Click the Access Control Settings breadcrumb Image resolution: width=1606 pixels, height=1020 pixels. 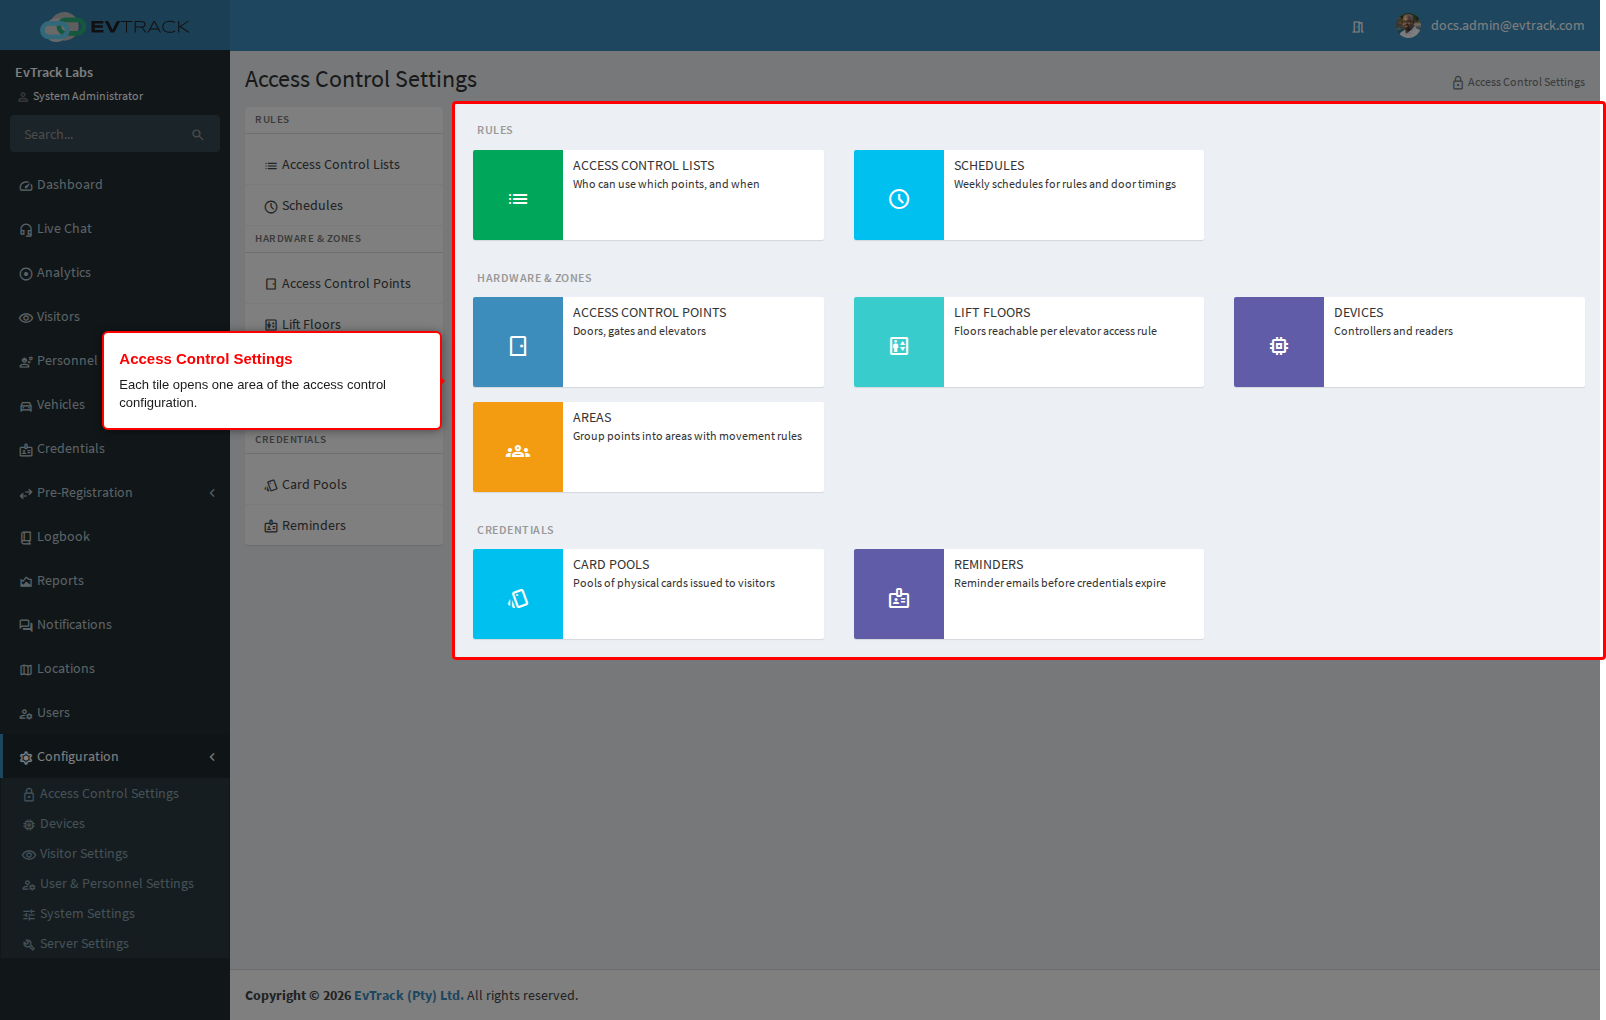pyautogui.click(x=1518, y=83)
